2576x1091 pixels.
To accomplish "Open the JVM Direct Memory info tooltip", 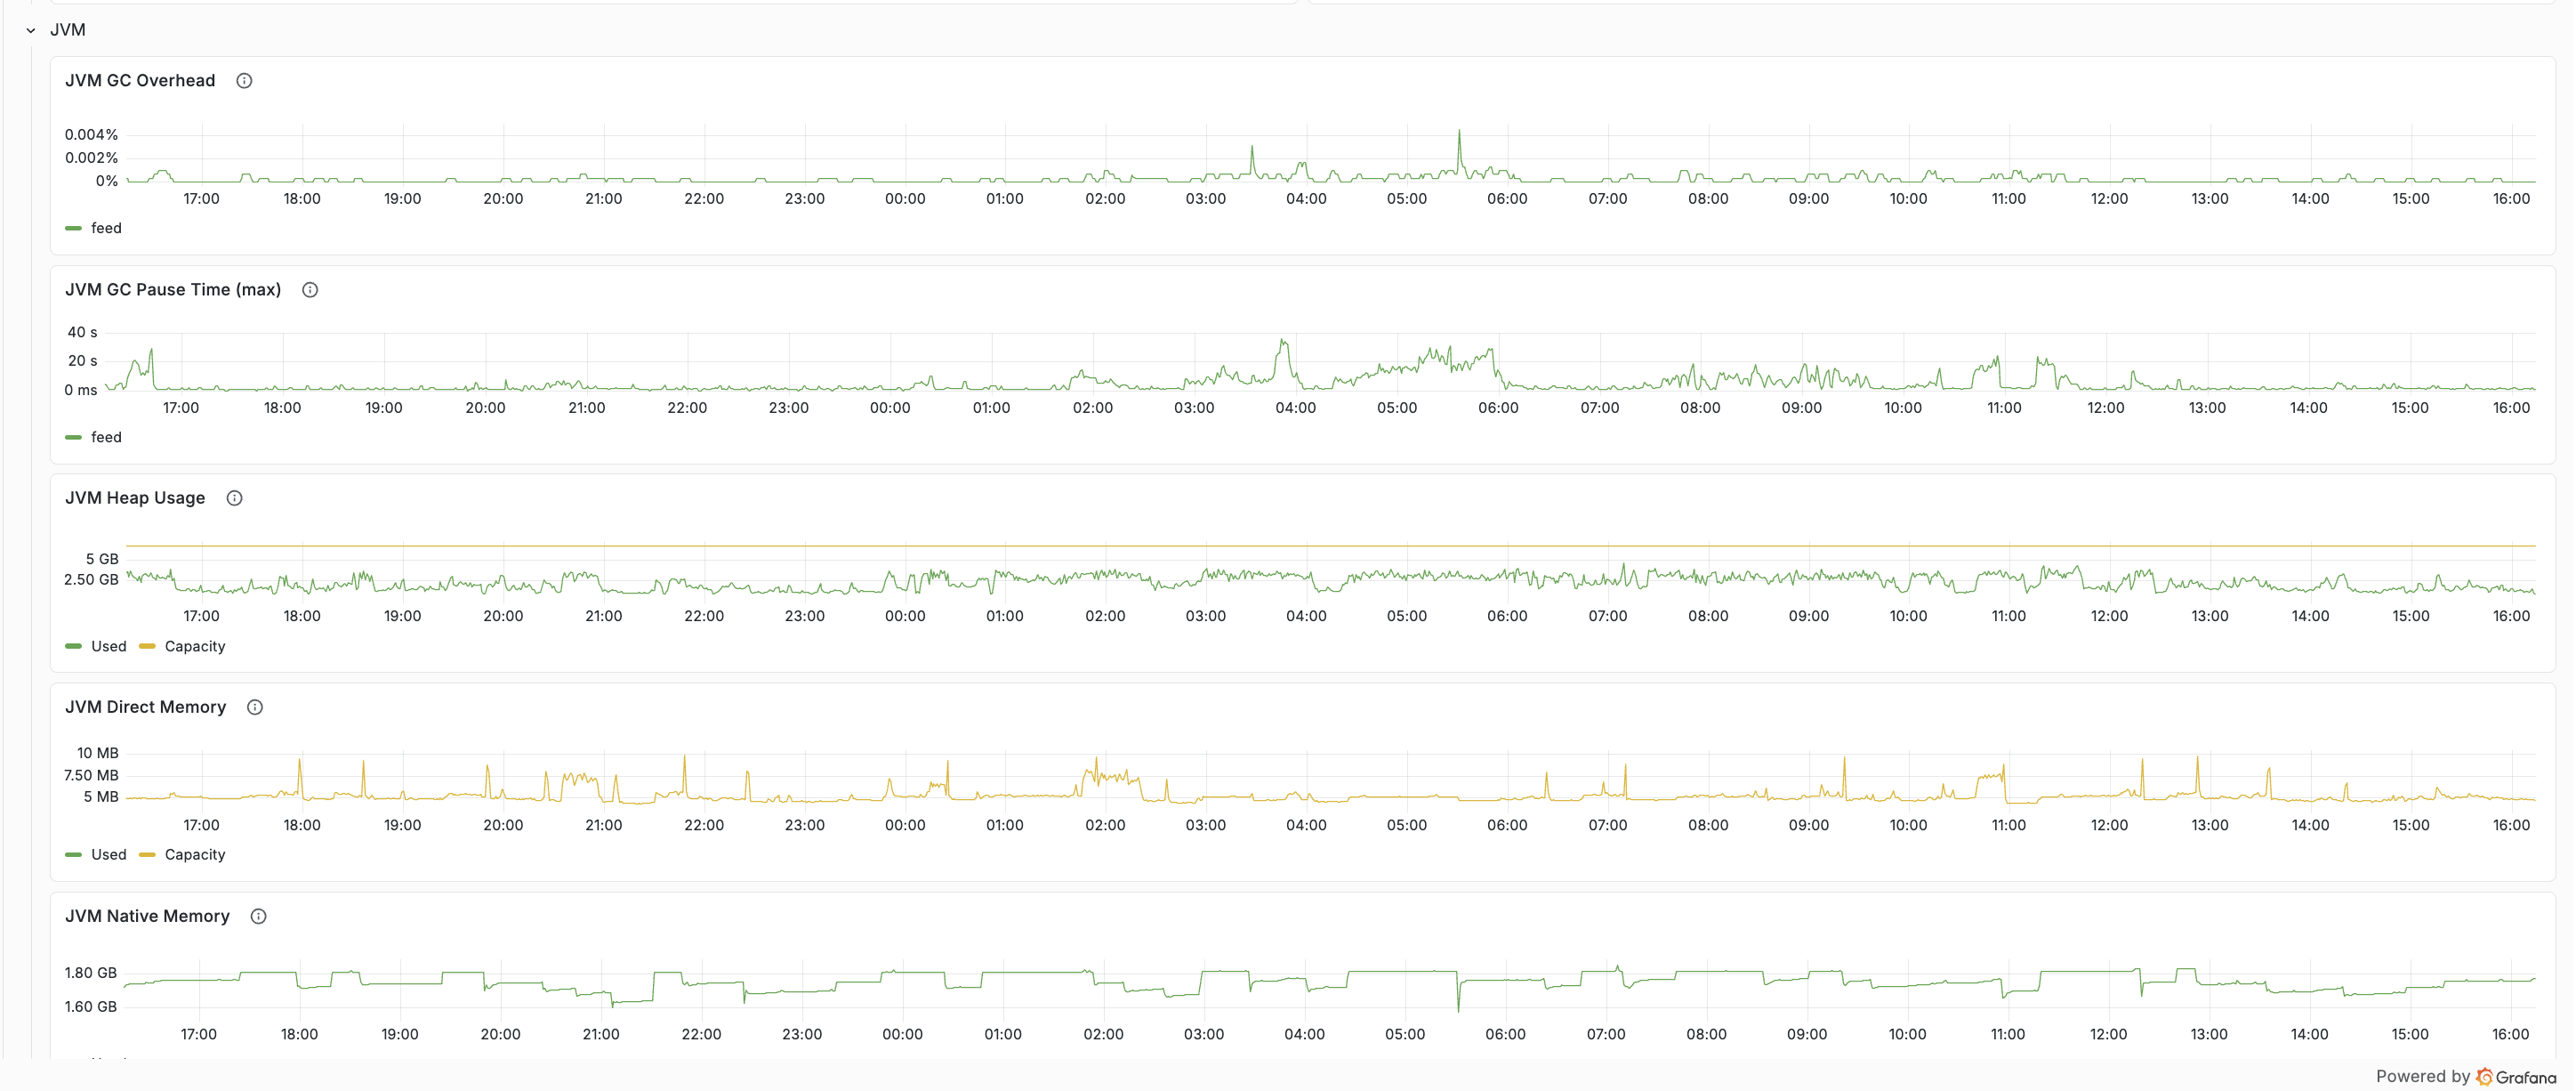I will [x=255, y=707].
